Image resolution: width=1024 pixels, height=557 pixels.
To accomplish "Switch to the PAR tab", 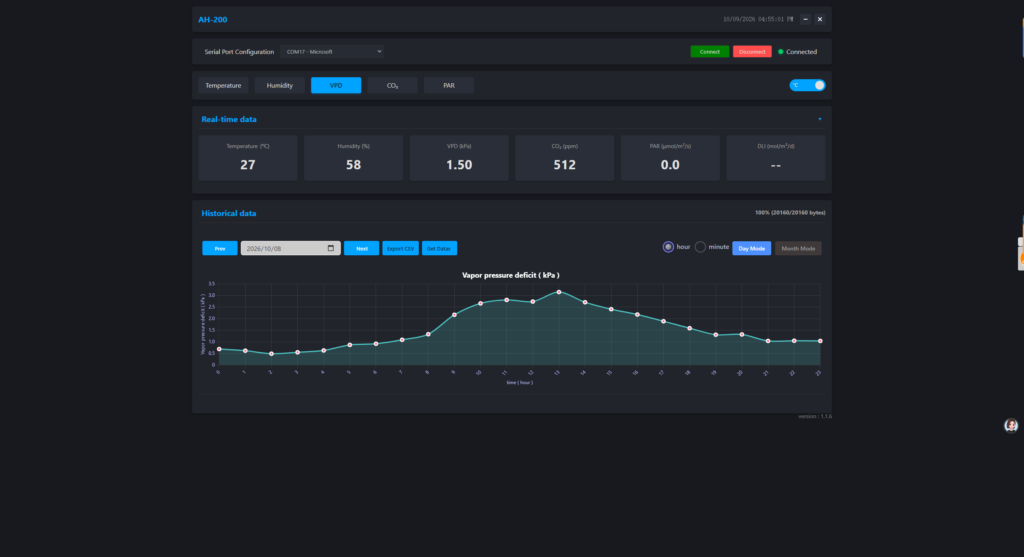I will tap(449, 86).
